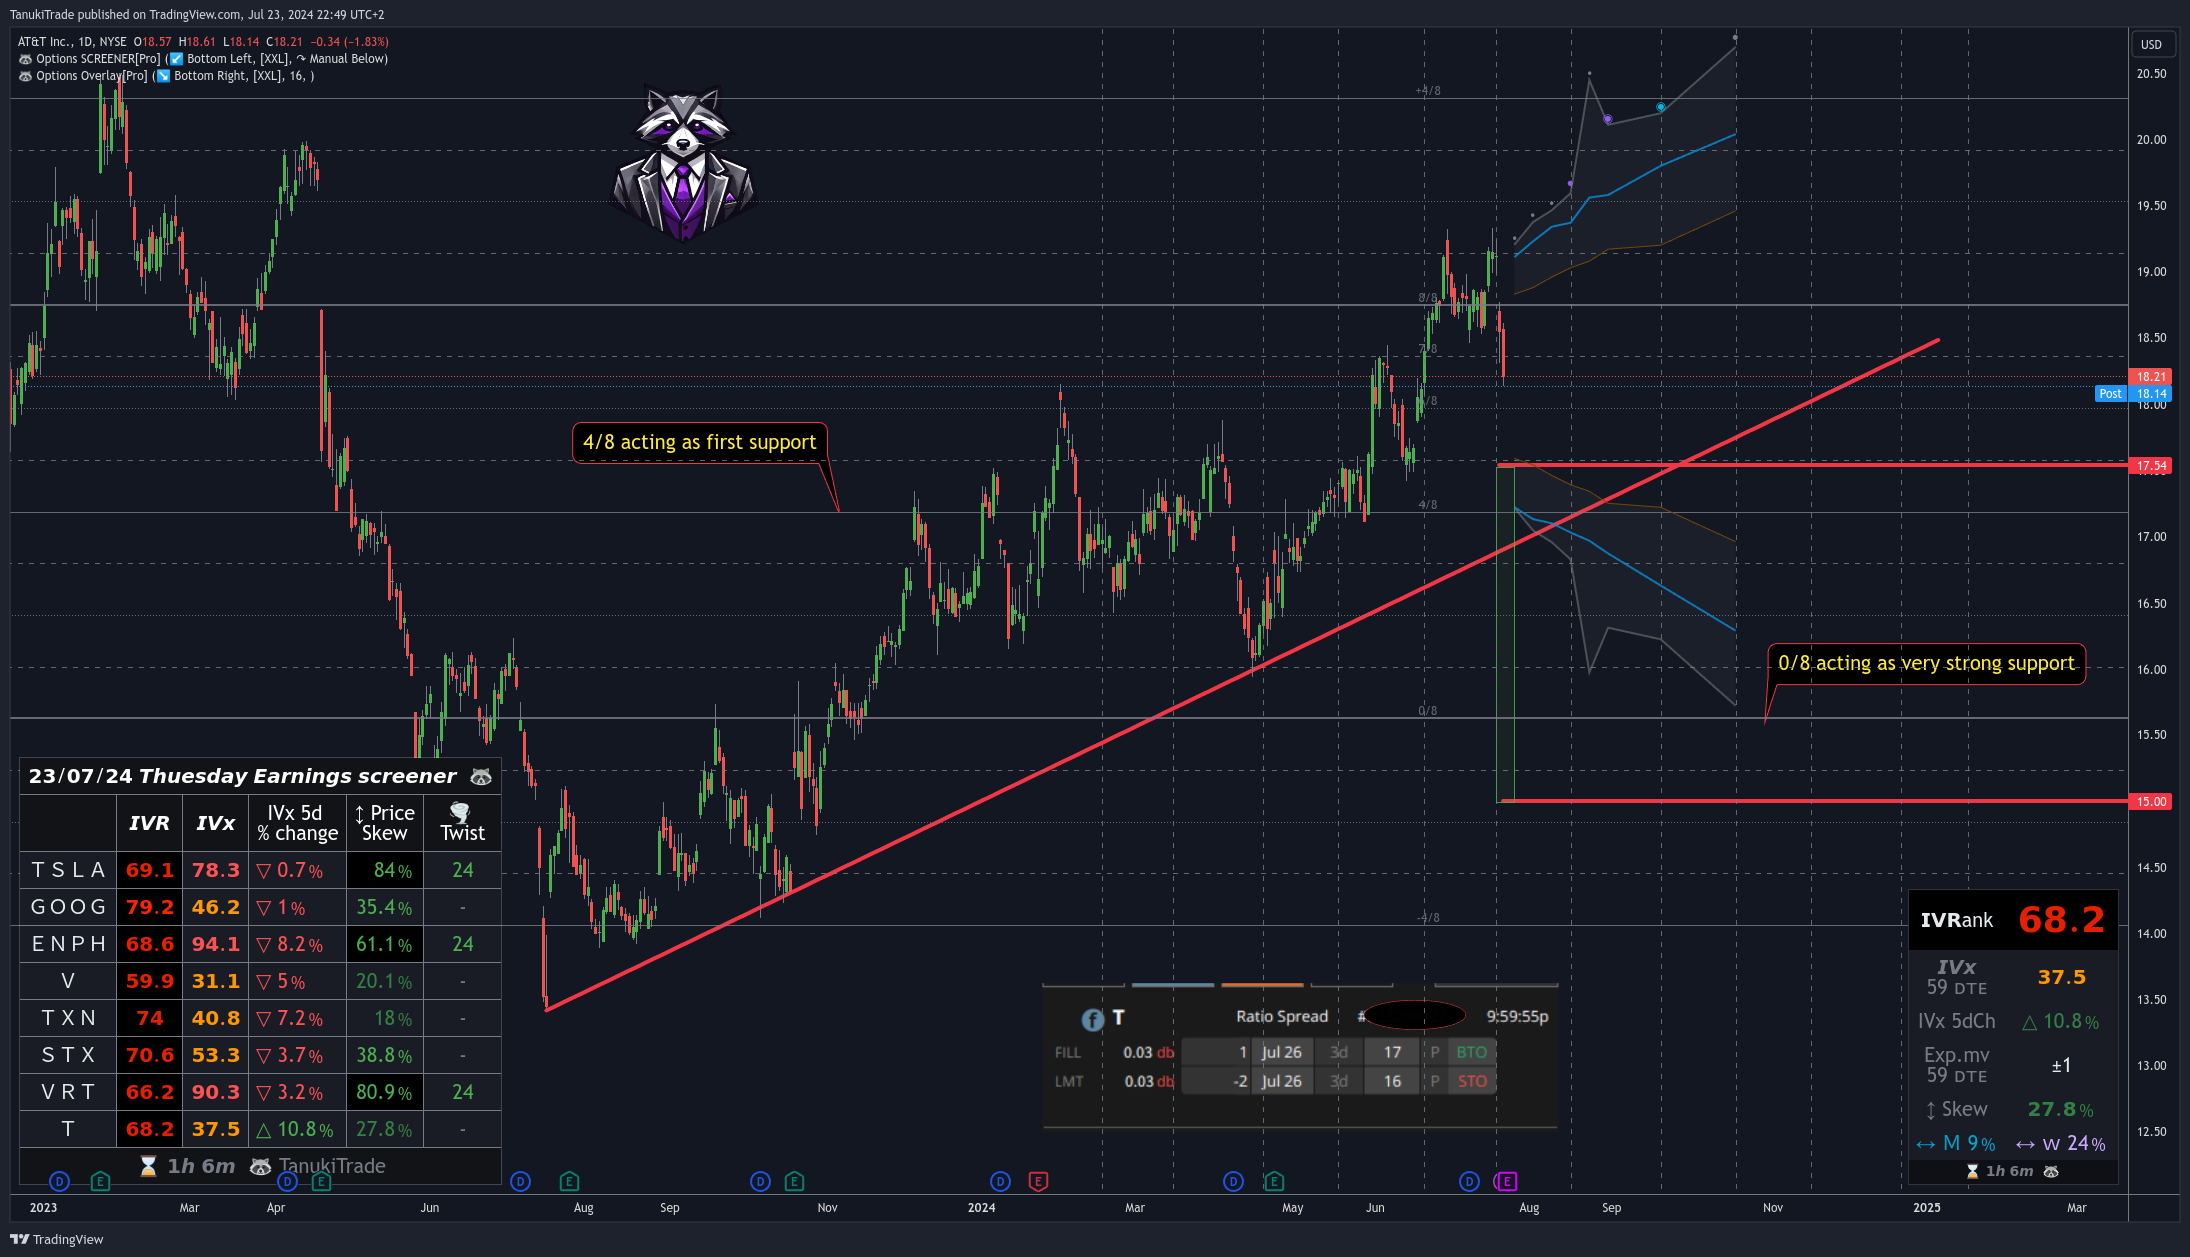Screen dimensions: 2190x1257
Task: Click the raccoon icon in Earnings screener title
Action: coord(481,777)
